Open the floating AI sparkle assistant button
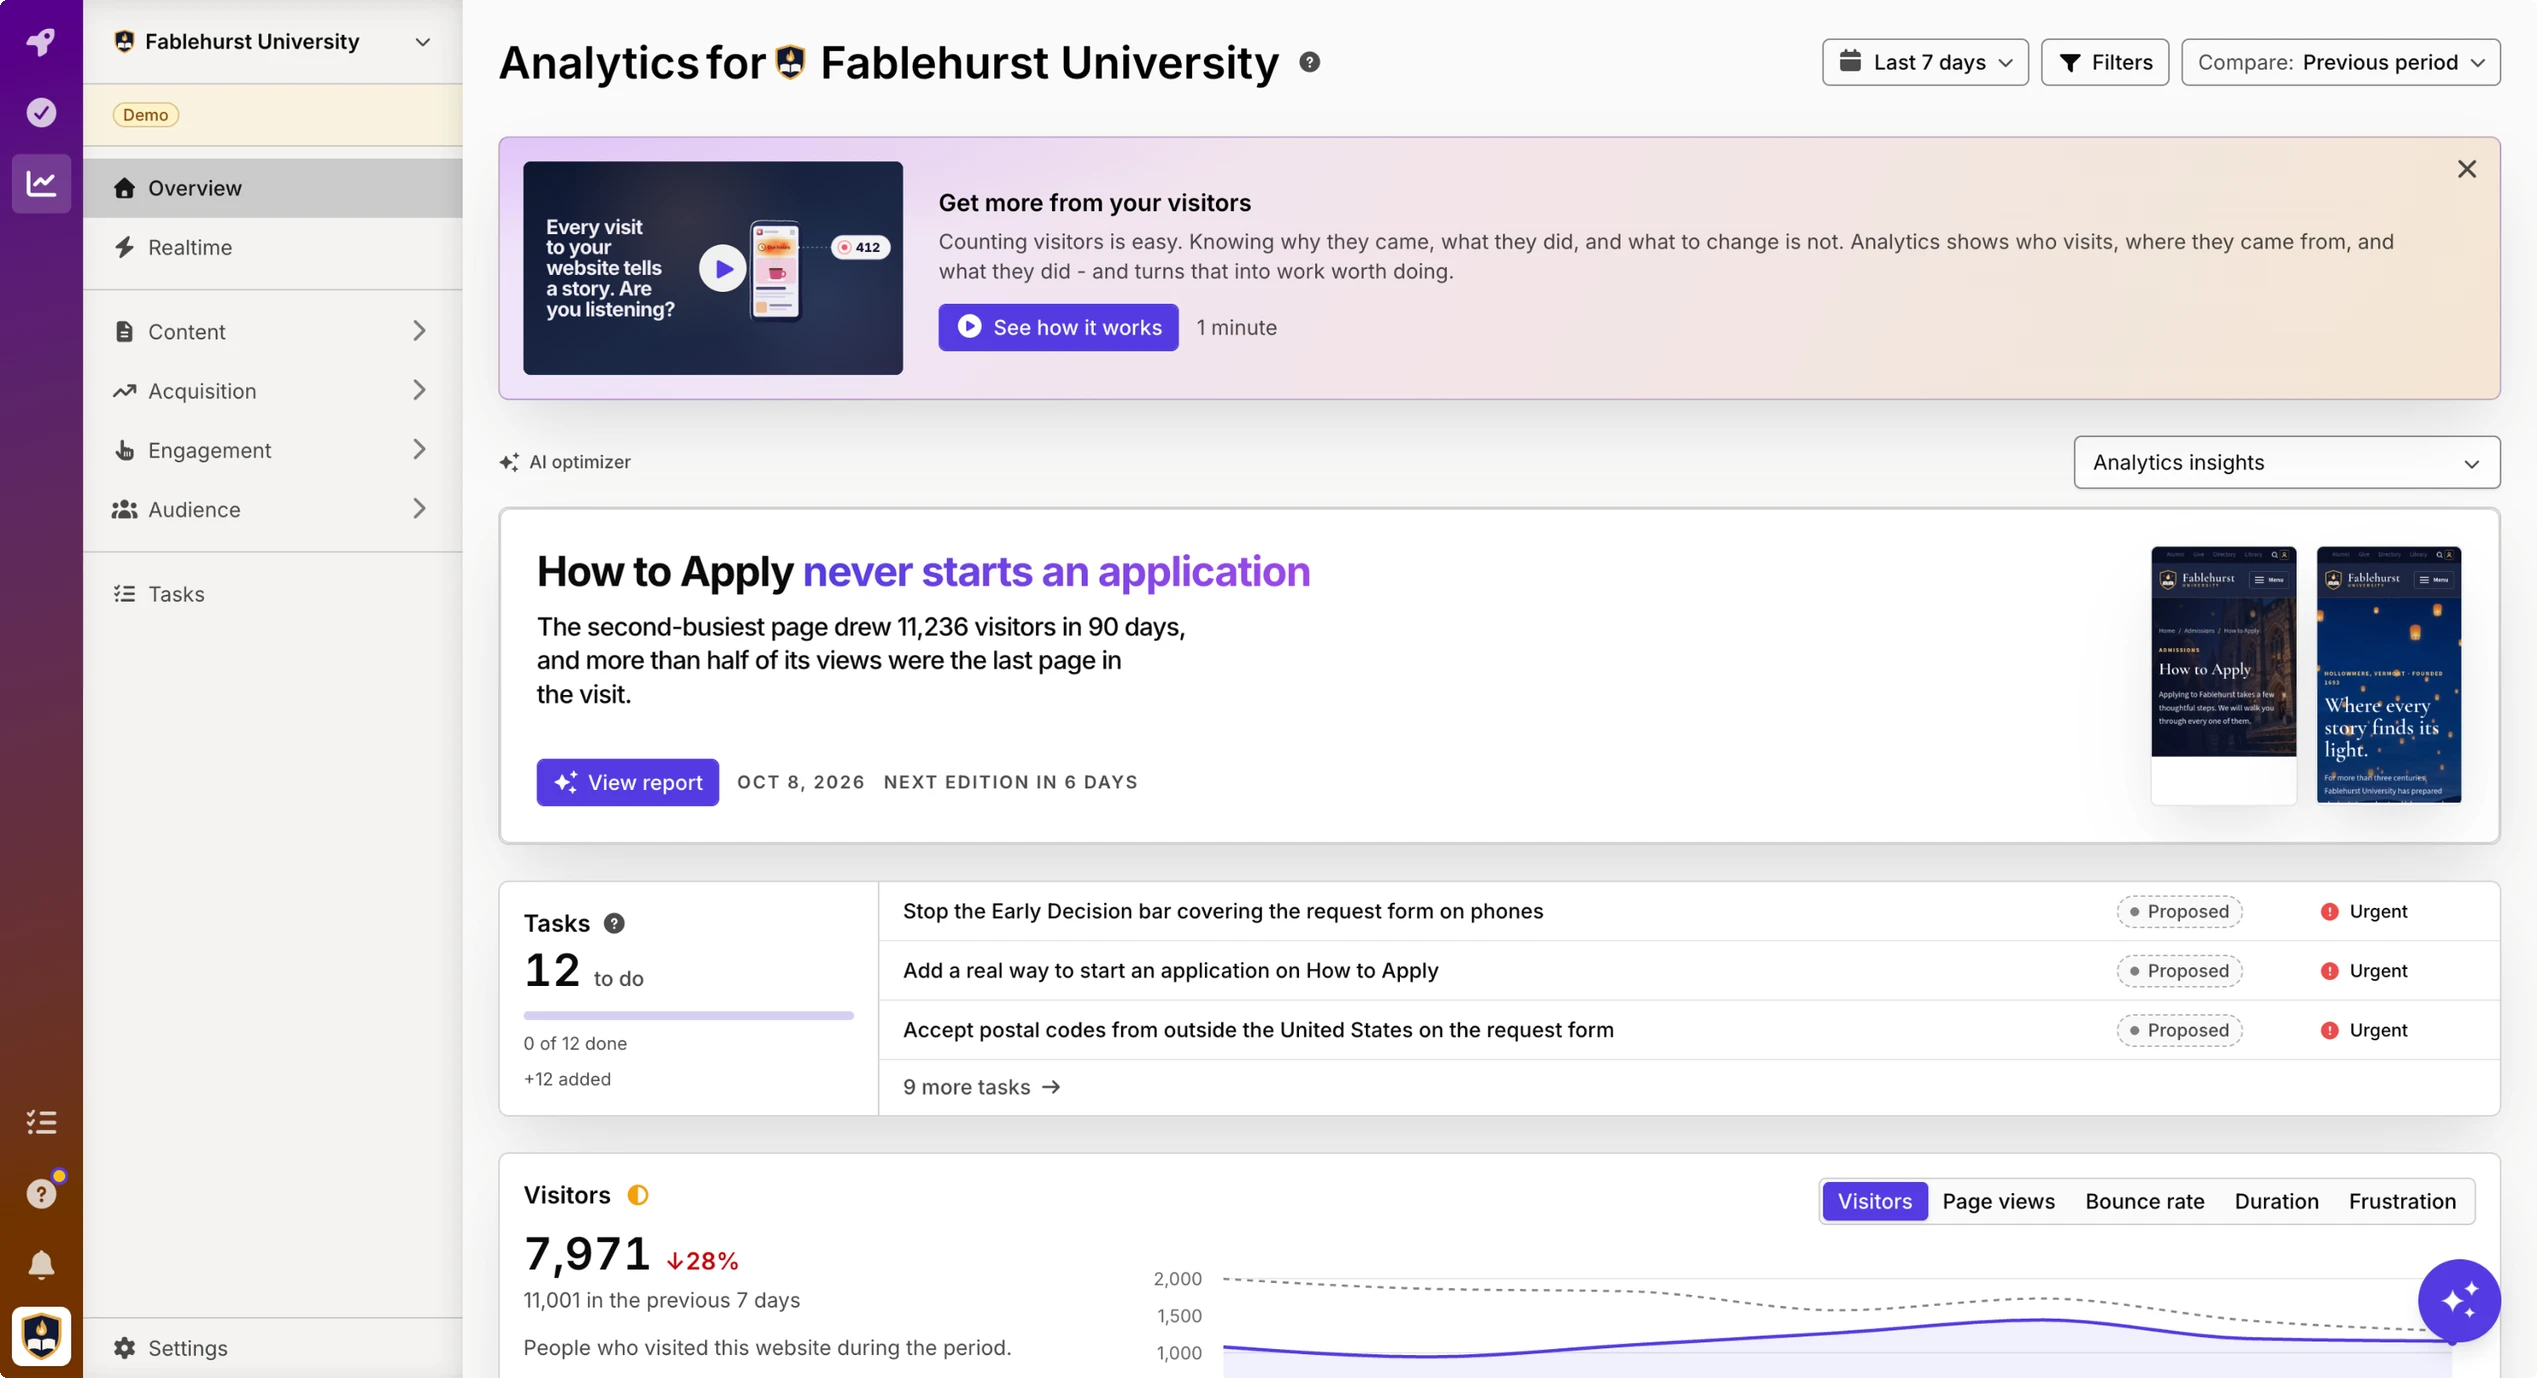 (x=2459, y=1301)
